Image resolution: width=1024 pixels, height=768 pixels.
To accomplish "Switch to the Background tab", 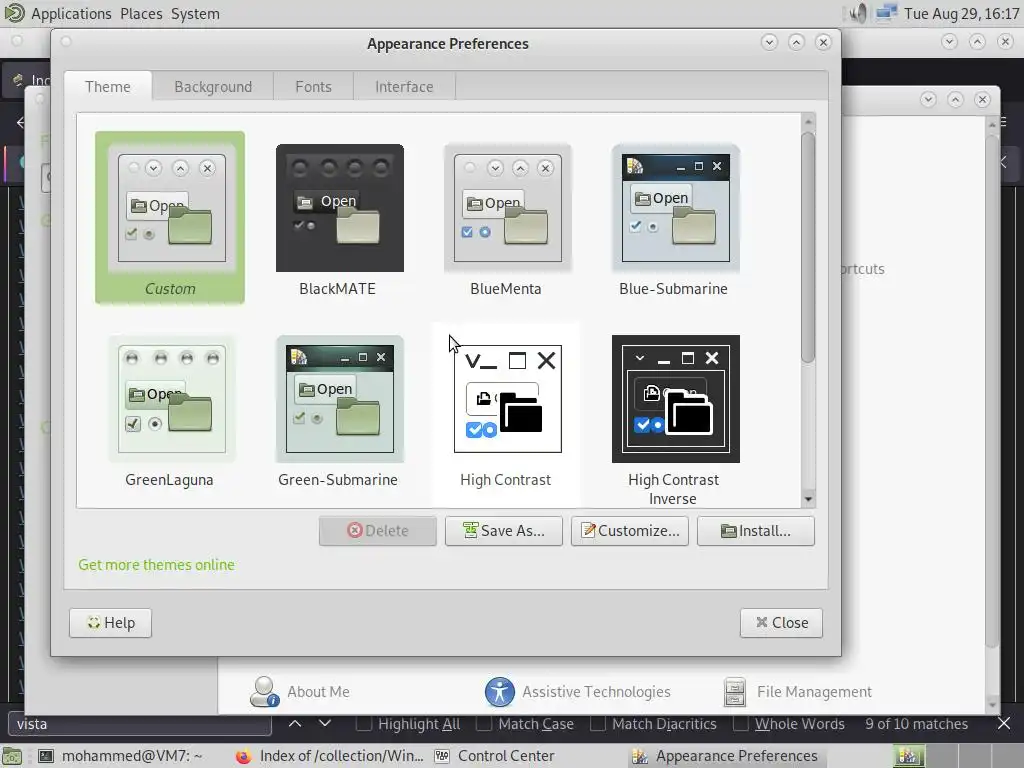I will (213, 87).
